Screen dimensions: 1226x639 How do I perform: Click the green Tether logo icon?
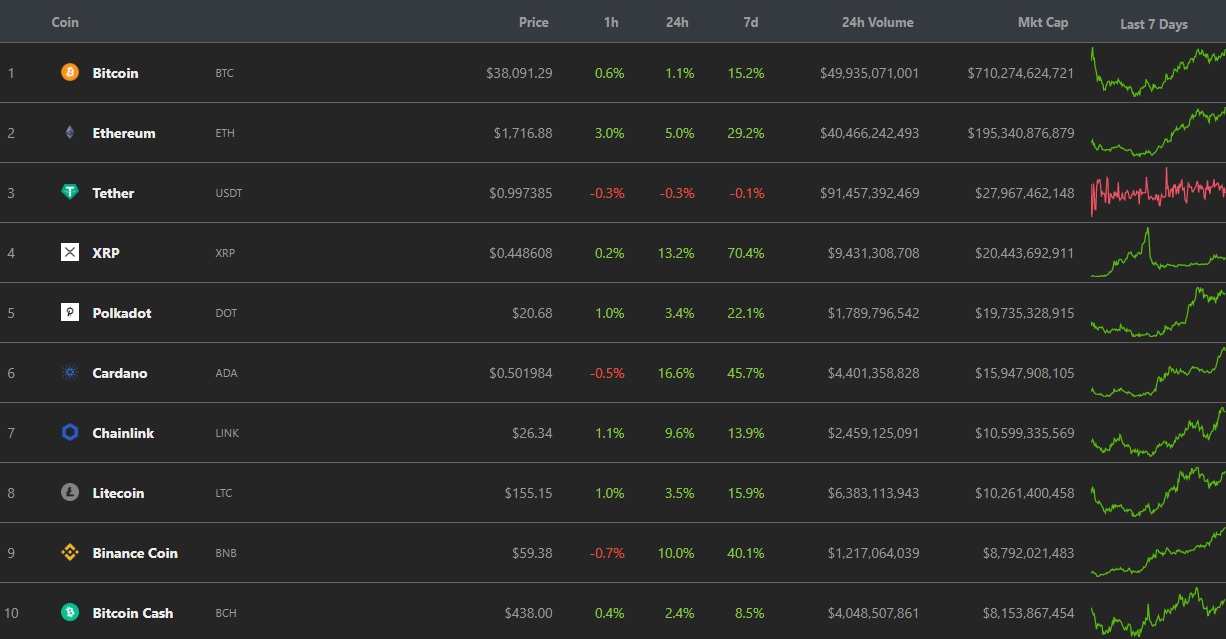[x=70, y=193]
